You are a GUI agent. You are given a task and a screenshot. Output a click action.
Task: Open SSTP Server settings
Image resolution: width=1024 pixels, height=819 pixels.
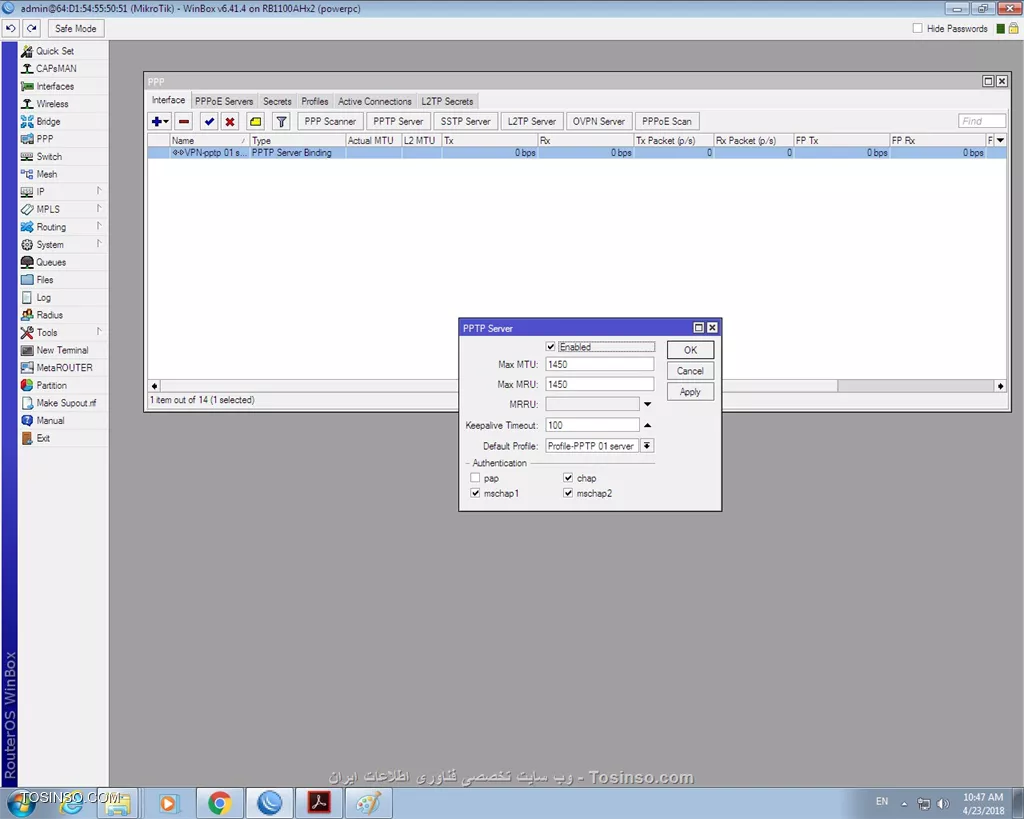click(465, 121)
